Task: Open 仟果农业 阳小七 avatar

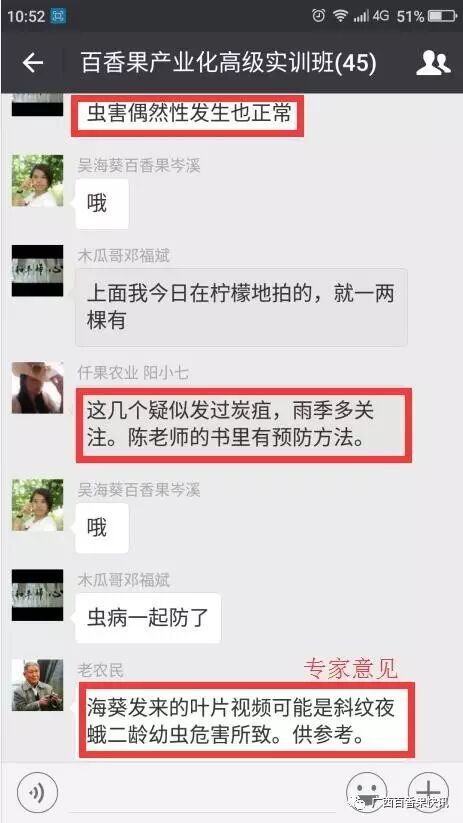Action: tap(37, 387)
